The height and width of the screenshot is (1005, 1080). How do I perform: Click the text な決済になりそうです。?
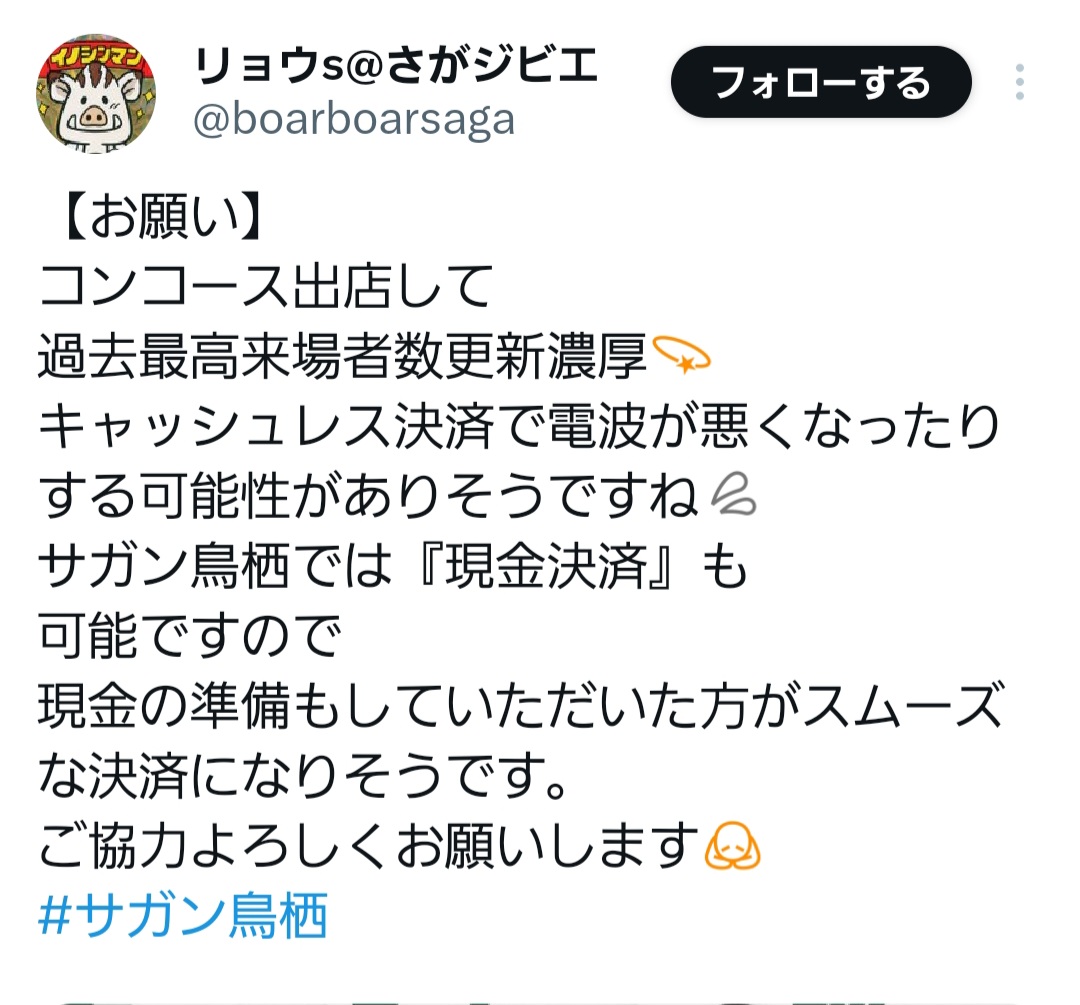(x=303, y=776)
